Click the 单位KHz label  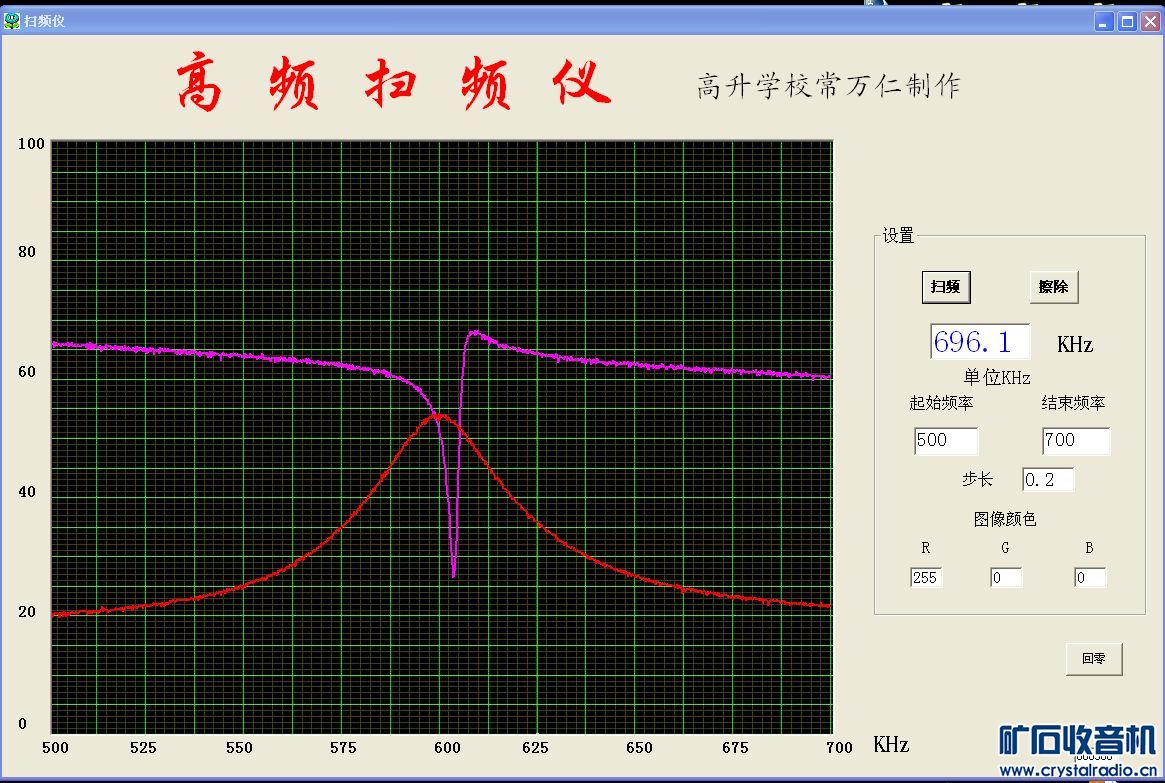click(x=997, y=377)
